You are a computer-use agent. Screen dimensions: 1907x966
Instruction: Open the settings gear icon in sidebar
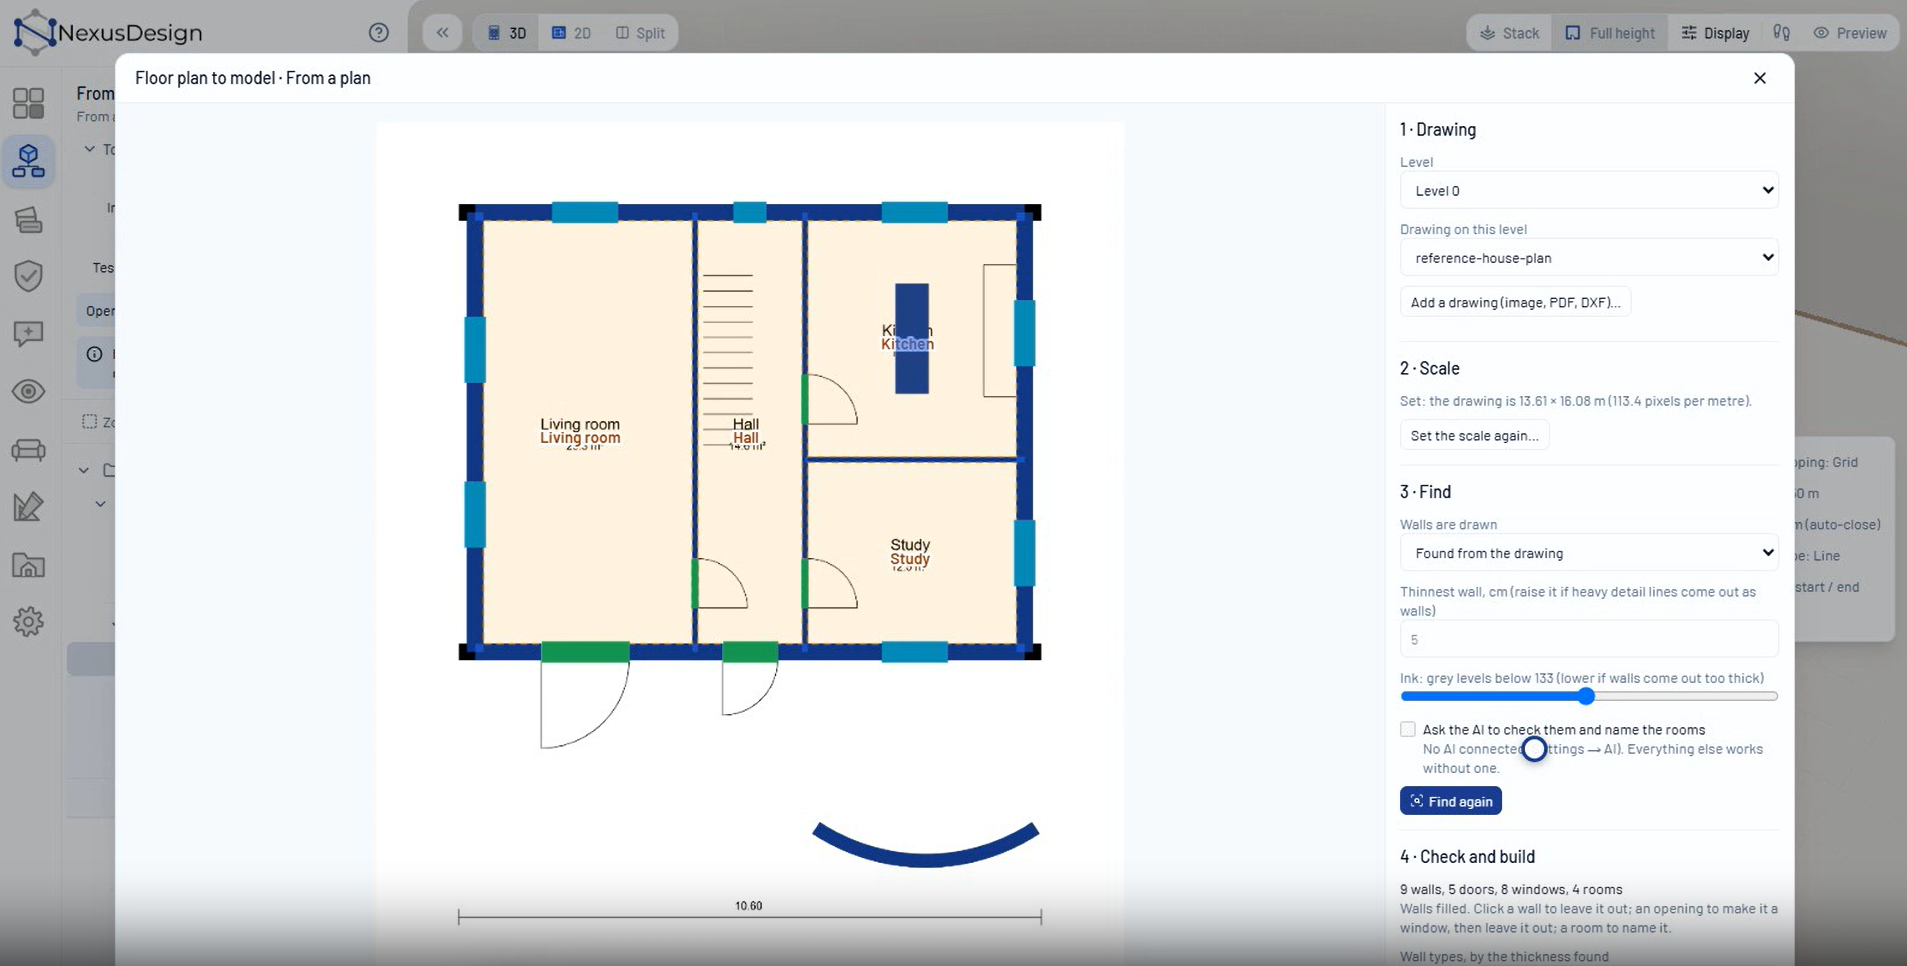(28, 622)
